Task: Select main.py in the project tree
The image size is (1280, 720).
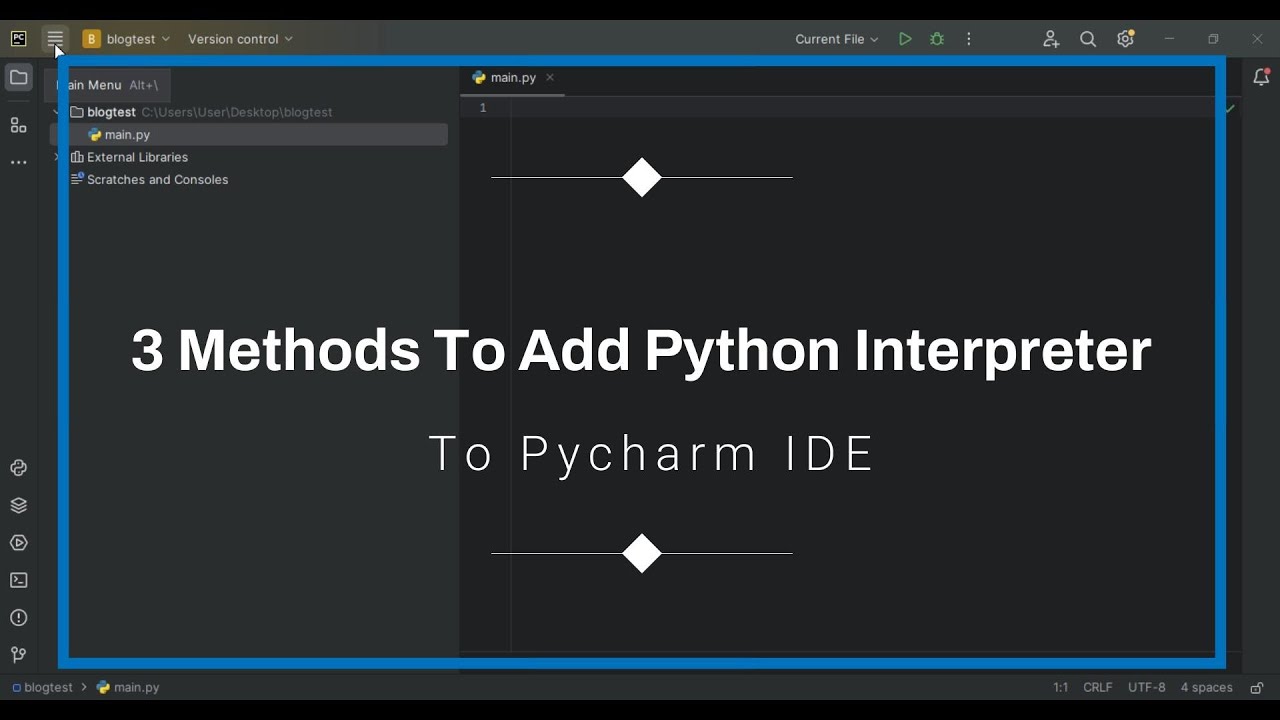Action: click(x=249, y=135)
